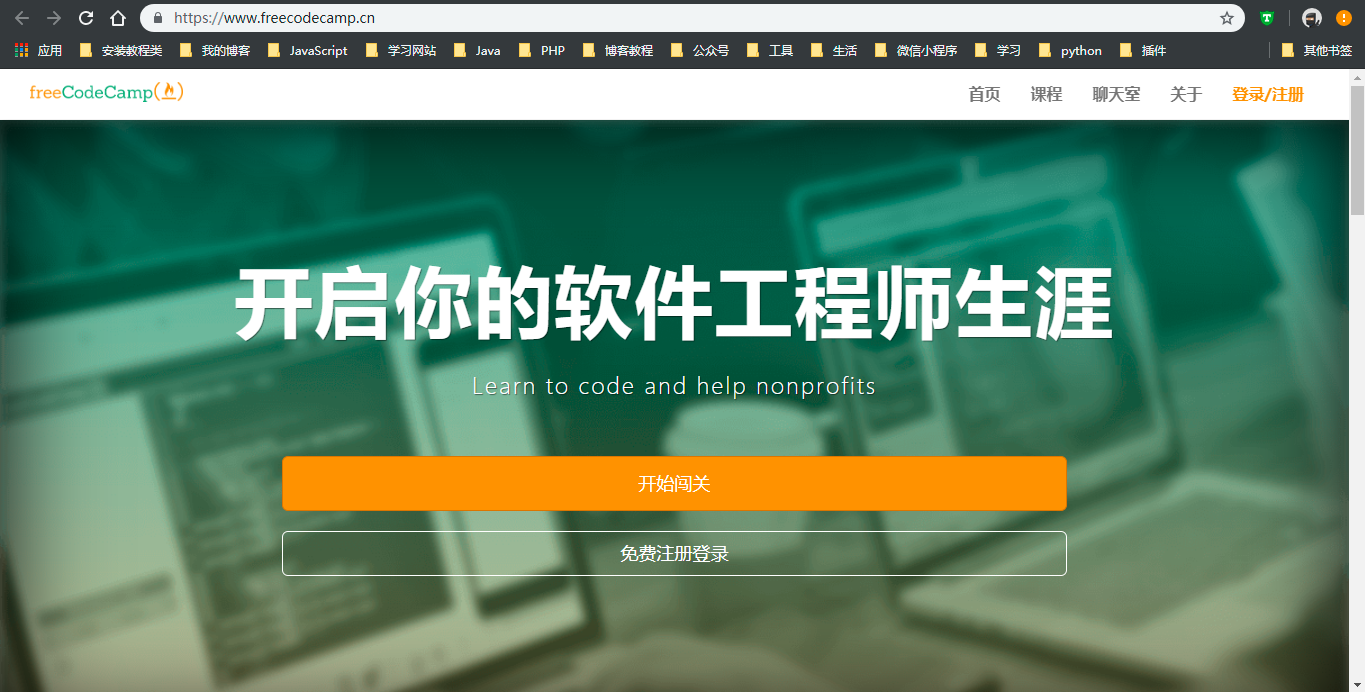Expand the 公众号 bookmark folder
The height and width of the screenshot is (692, 1365).
click(700, 50)
